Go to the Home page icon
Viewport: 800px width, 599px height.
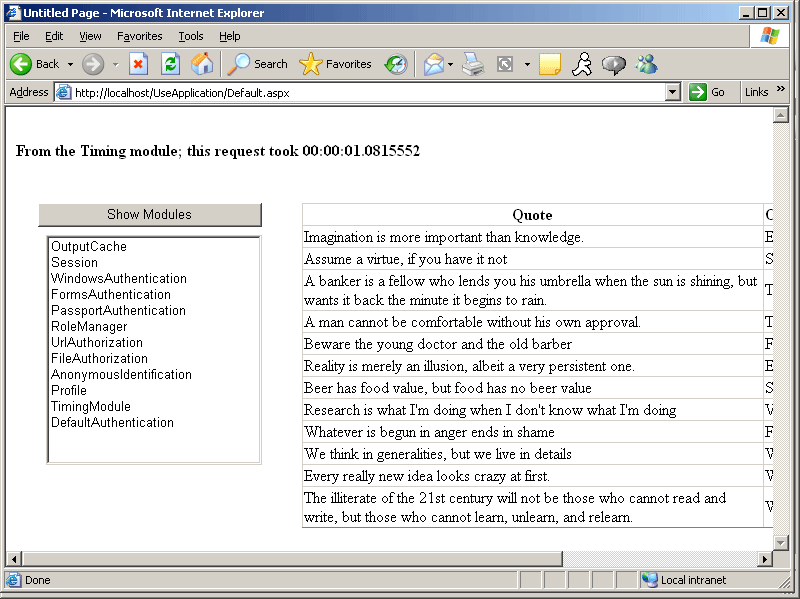202,64
